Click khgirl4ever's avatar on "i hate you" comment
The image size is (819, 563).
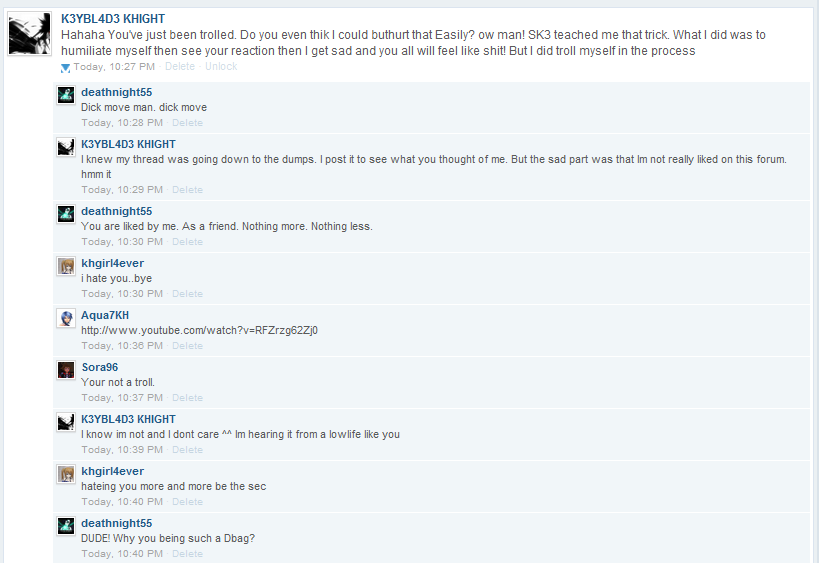tap(66, 266)
